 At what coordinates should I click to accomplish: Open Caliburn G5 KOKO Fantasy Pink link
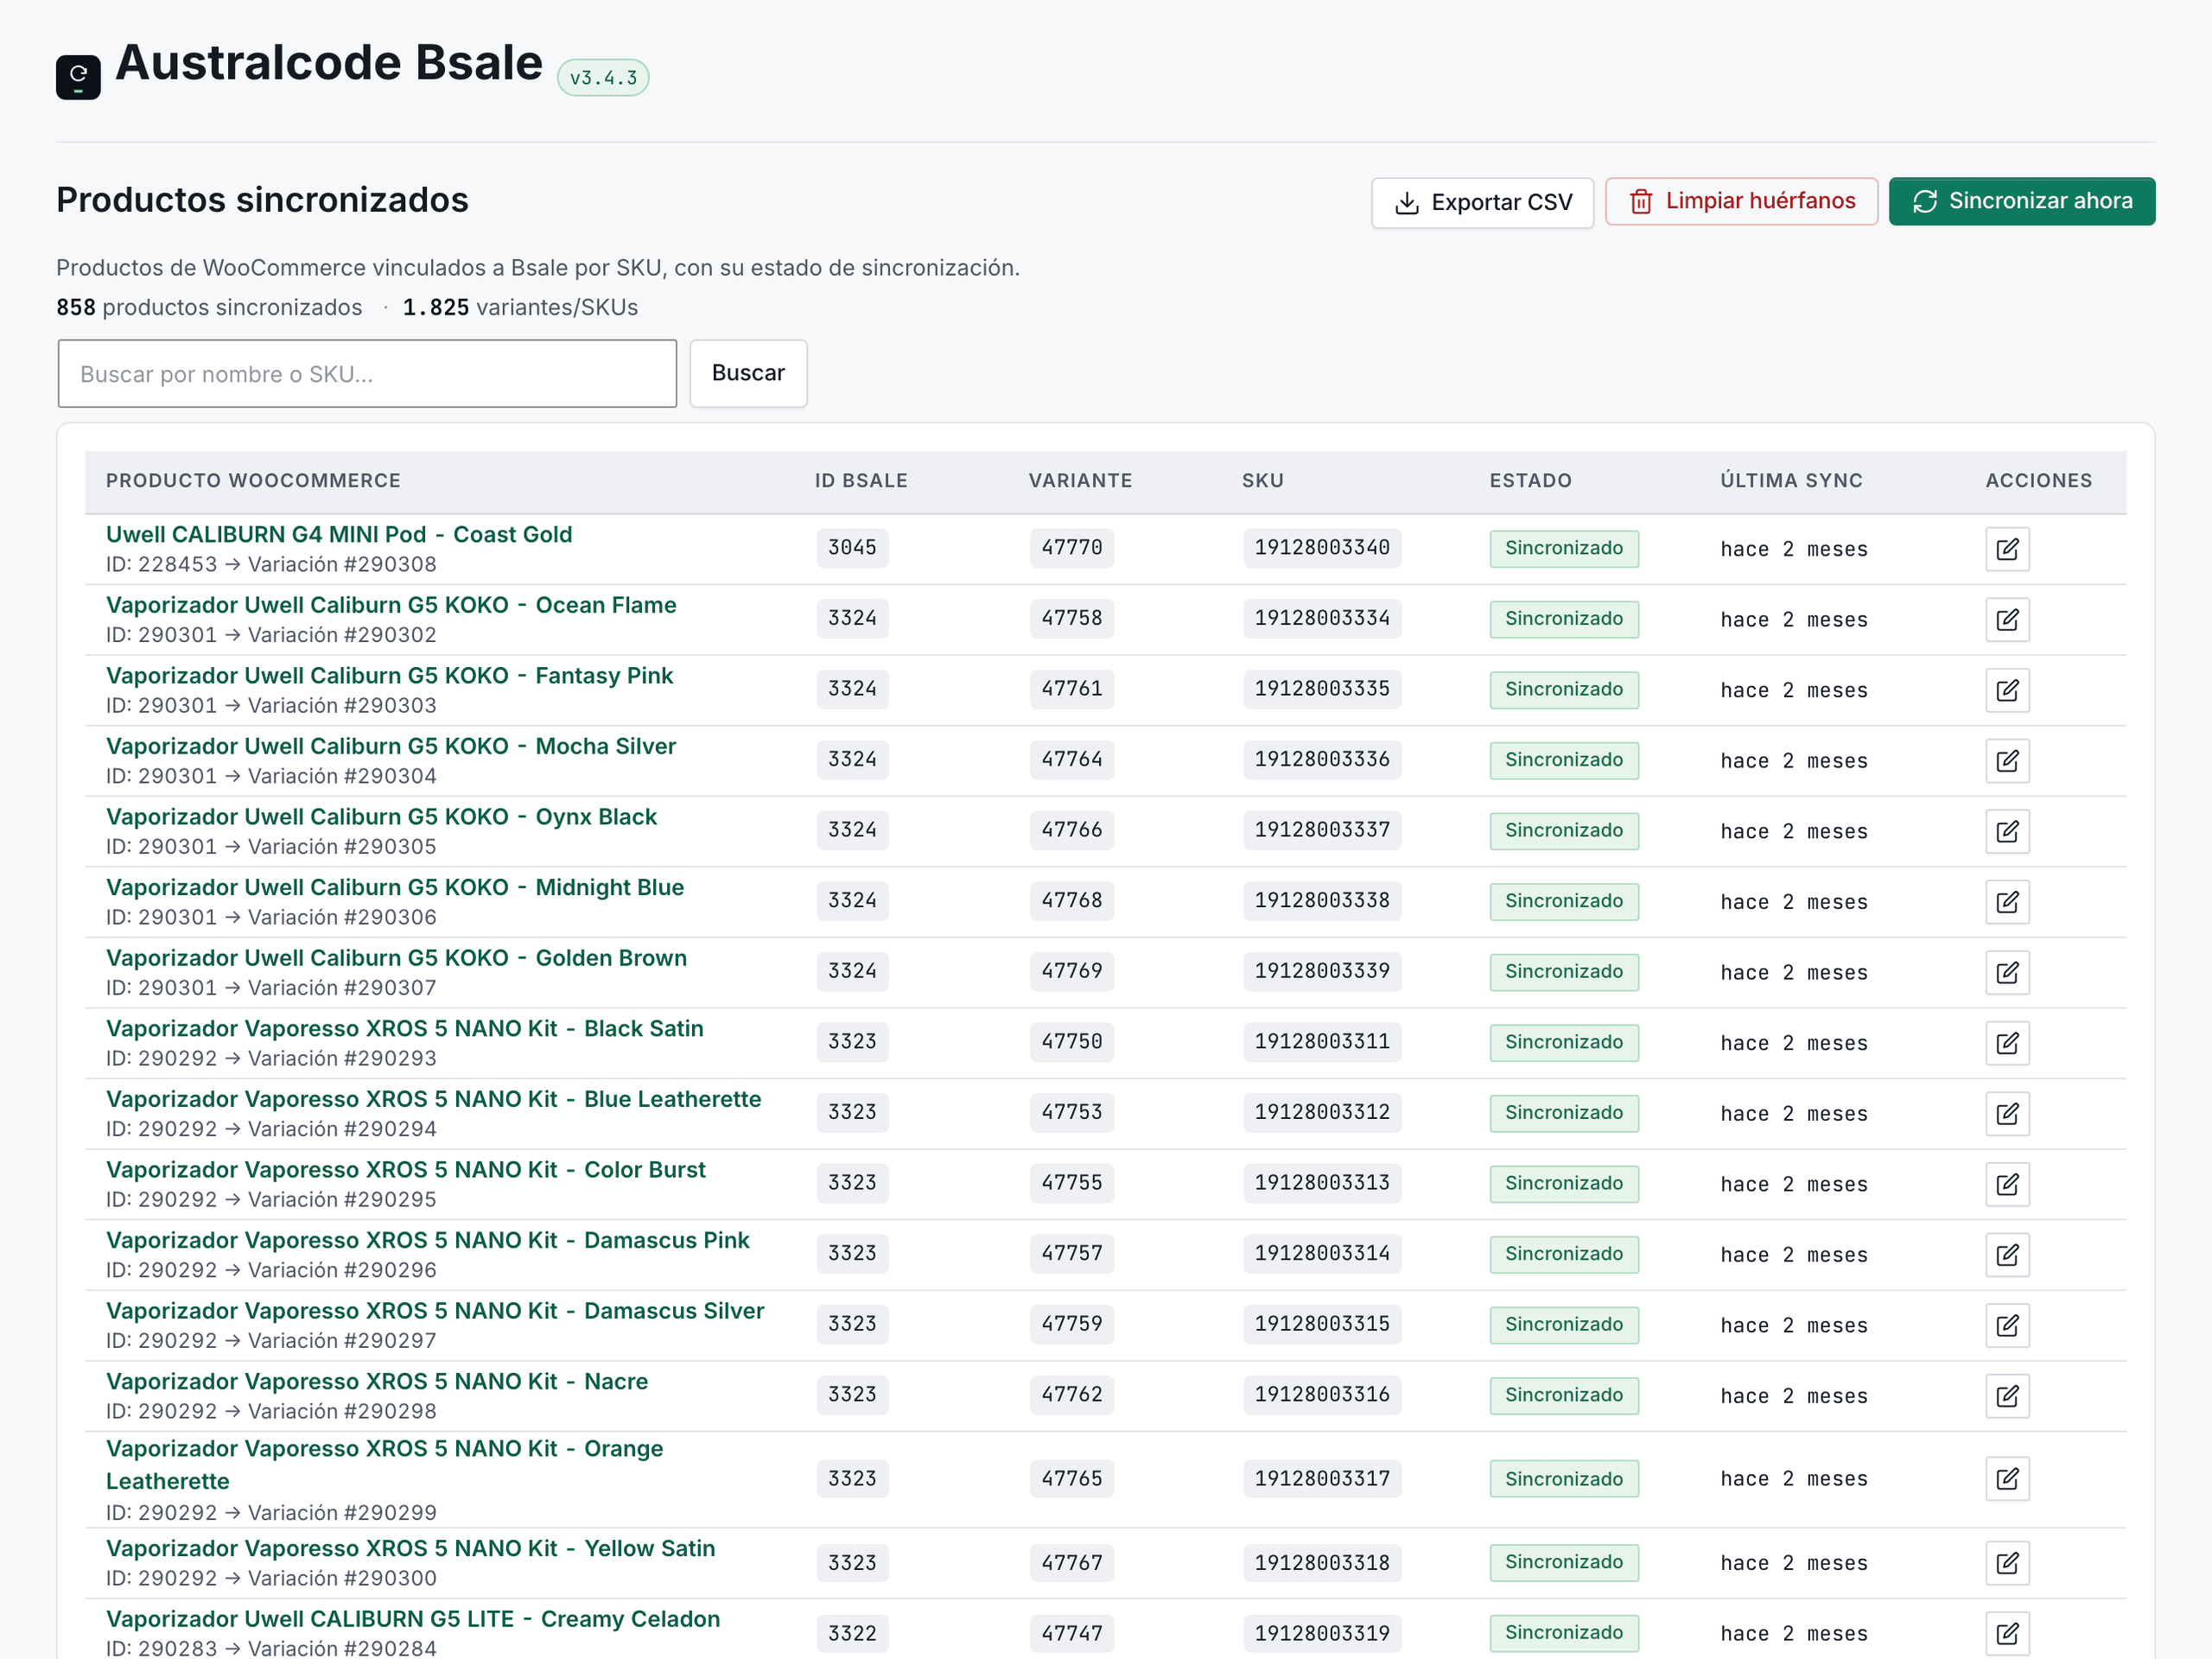[389, 675]
